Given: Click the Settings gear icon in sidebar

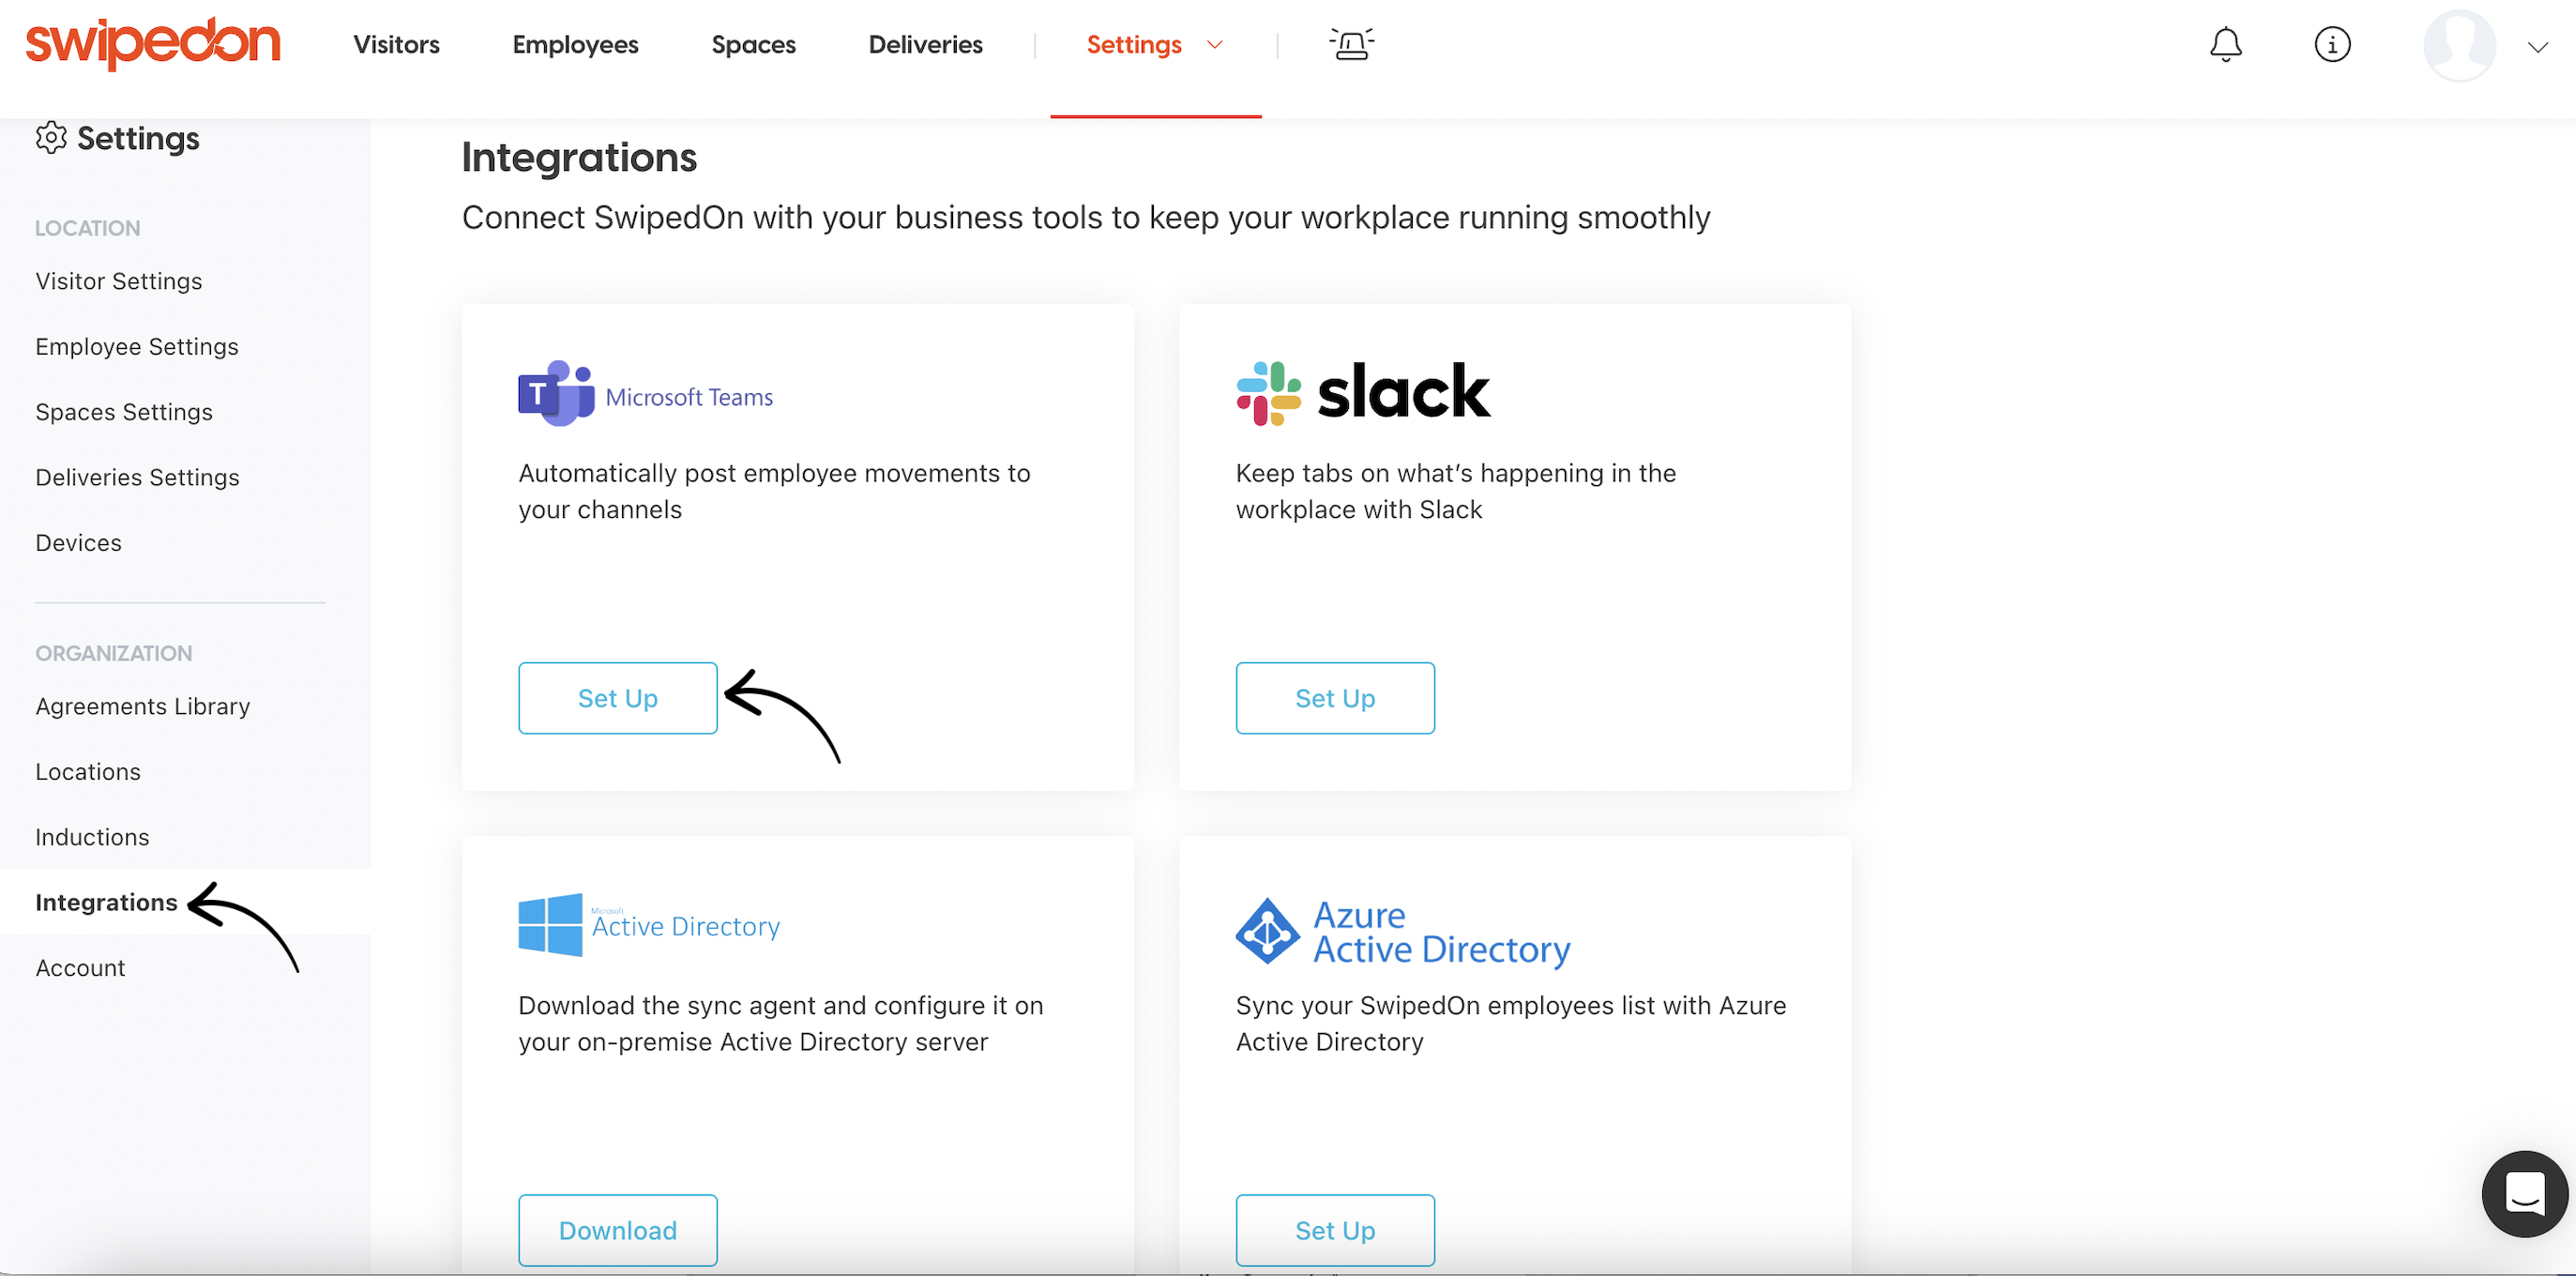Looking at the screenshot, I should tap(51, 137).
